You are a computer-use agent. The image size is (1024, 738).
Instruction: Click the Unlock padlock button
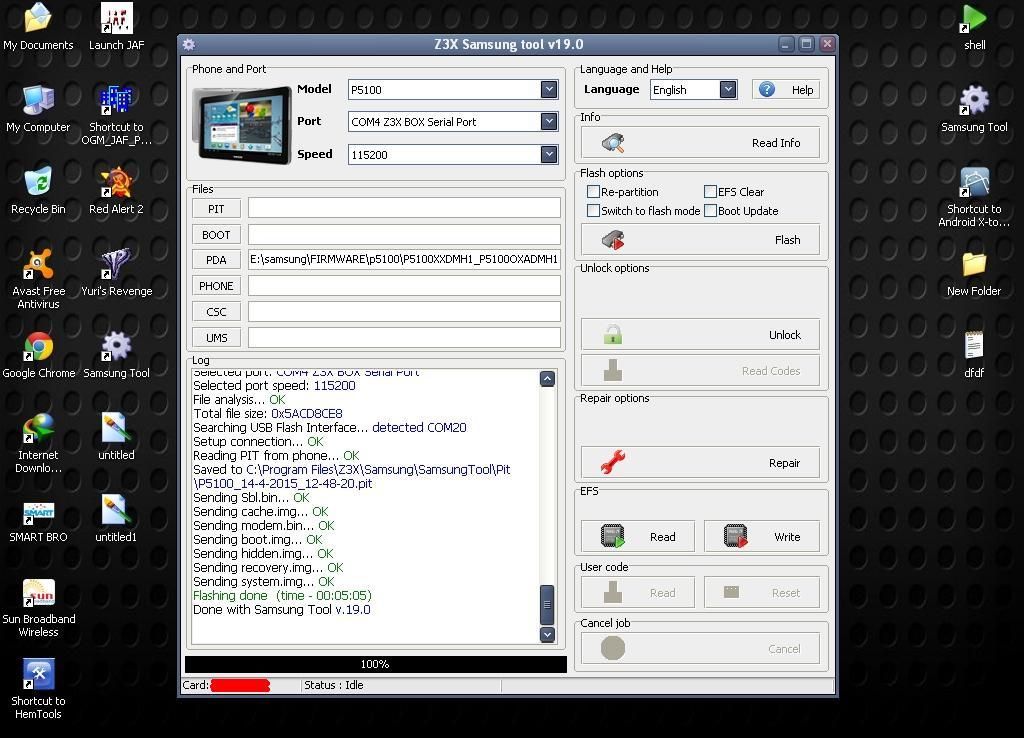[x=700, y=335]
